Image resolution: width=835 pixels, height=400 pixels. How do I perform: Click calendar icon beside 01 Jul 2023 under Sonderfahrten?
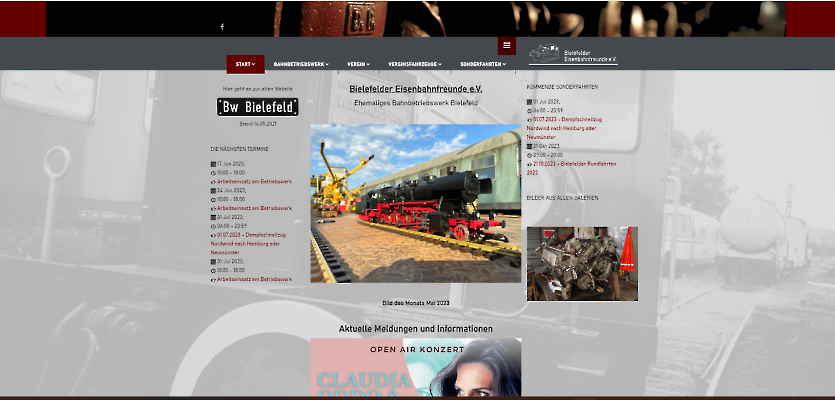pos(529,102)
